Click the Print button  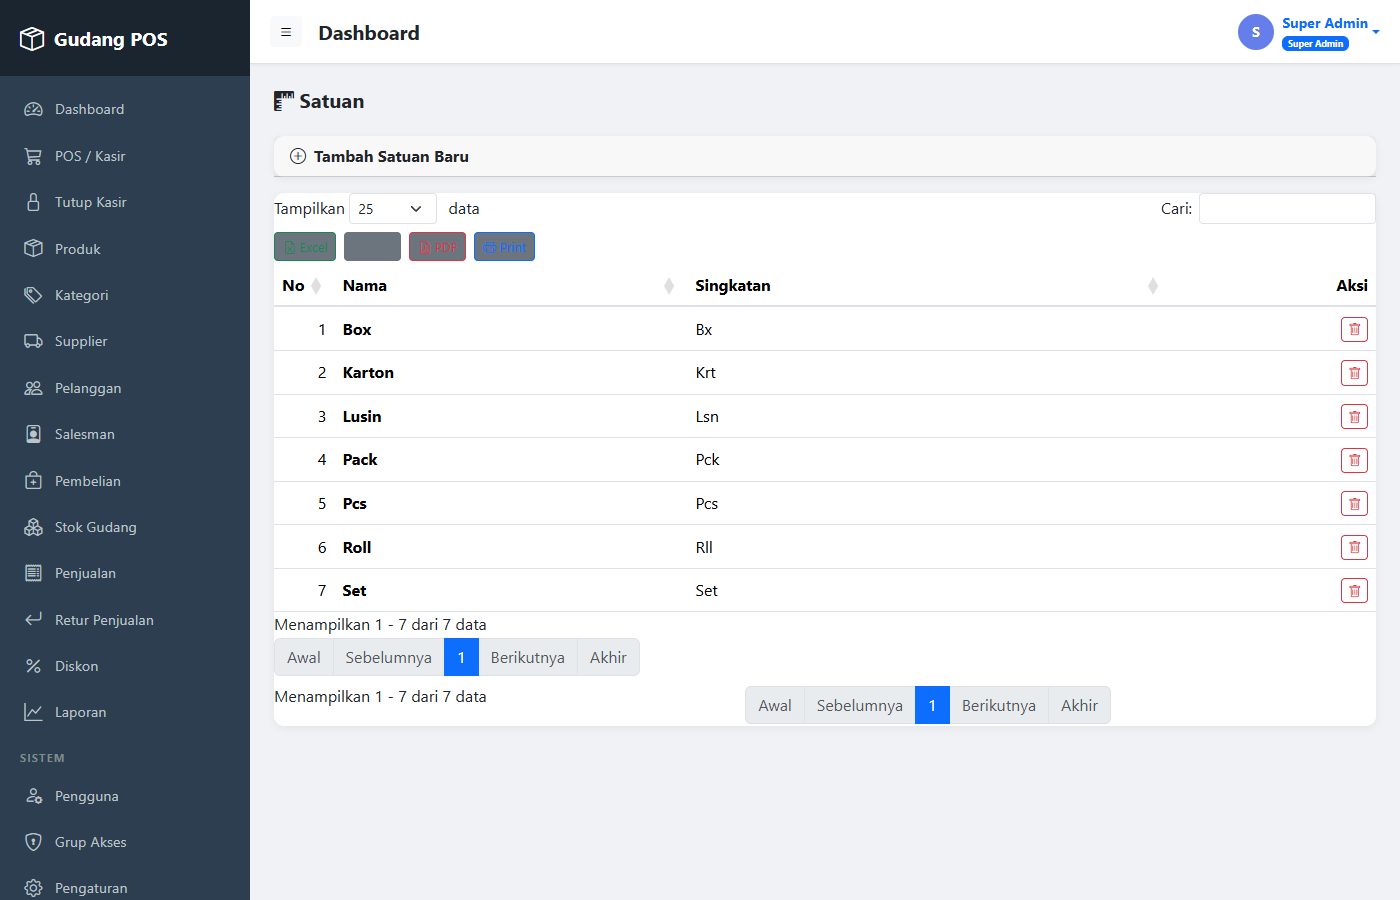(504, 247)
